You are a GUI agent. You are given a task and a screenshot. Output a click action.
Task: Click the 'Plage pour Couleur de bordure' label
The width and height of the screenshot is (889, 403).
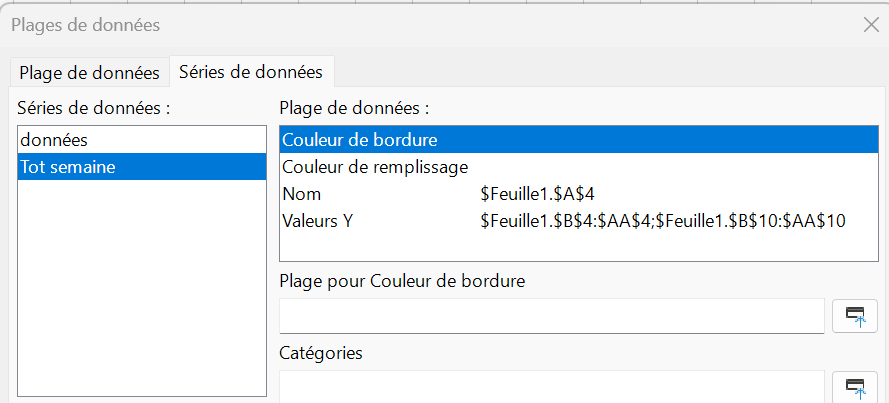pos(403,281)
